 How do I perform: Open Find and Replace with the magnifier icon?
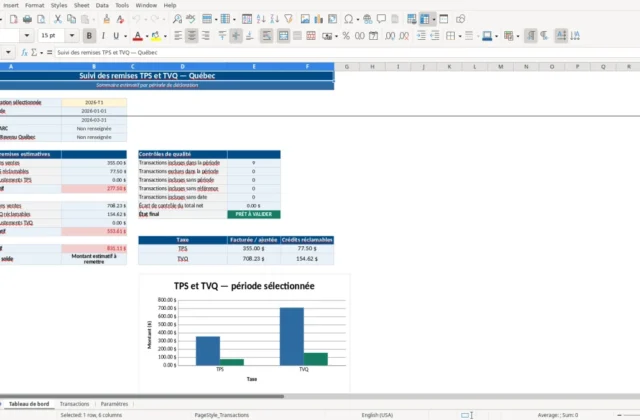pyautogui.click(x=177, y=19)
